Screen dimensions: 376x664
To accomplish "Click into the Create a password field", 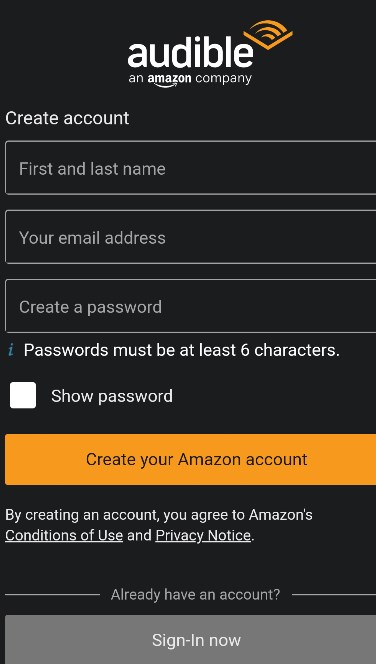I will [x=191, y=306].
